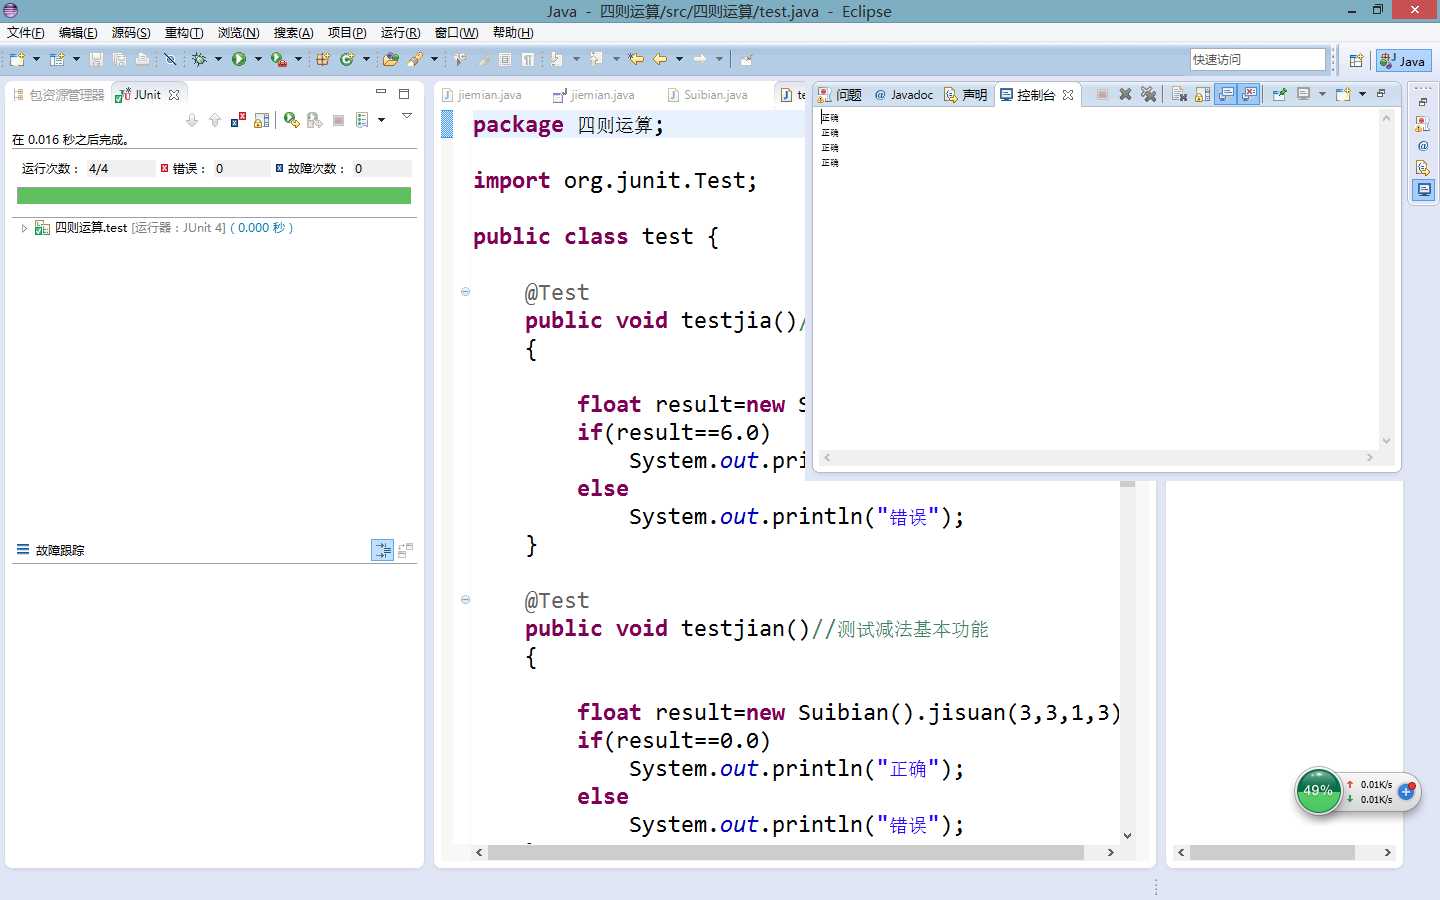The width and height of the screenshot is (1440, 900).
Task: Toggle Show Console on standard output change
Action: 1226,94
